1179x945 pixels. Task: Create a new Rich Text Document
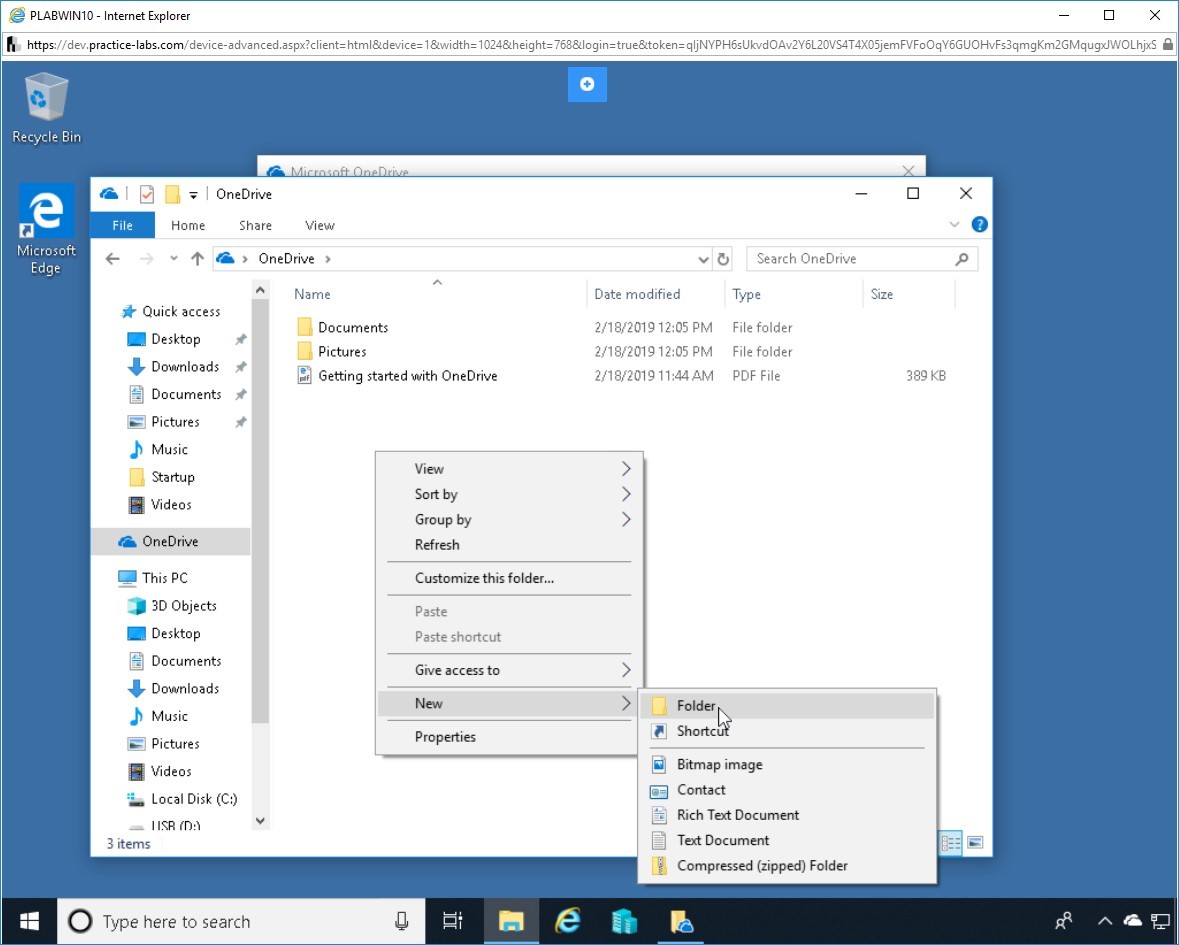click(x=787, y=815)
